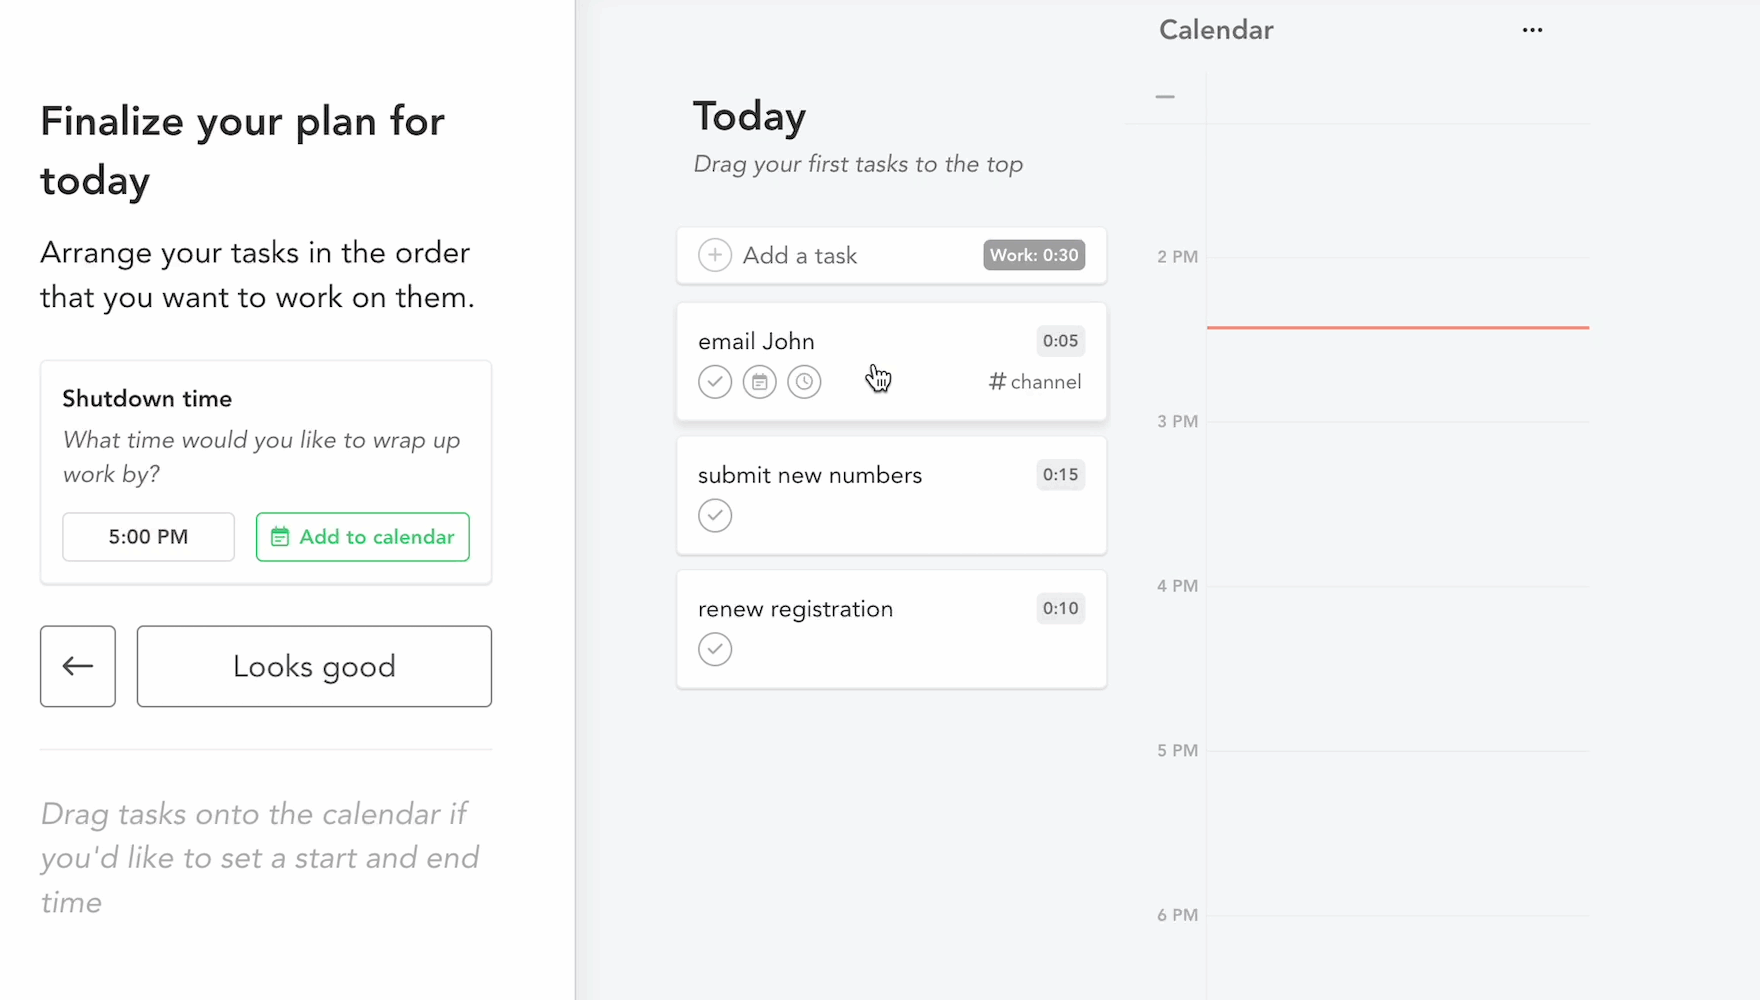Click the clock timer icon on email John
This screenshot has width=1760, height=1000.
coord(804,381)
